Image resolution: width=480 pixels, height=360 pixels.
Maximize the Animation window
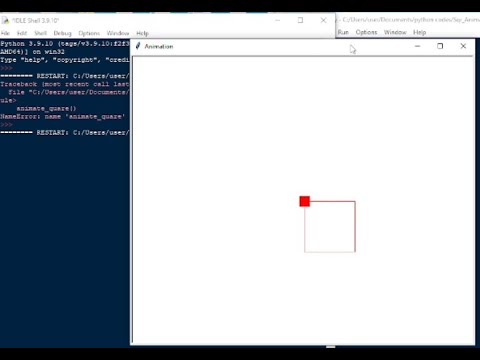(x=440, y=46)
